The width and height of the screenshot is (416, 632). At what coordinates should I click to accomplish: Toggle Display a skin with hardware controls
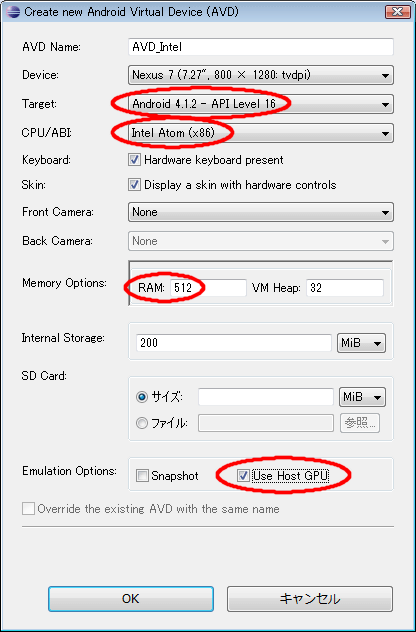(x=134, y=185)
